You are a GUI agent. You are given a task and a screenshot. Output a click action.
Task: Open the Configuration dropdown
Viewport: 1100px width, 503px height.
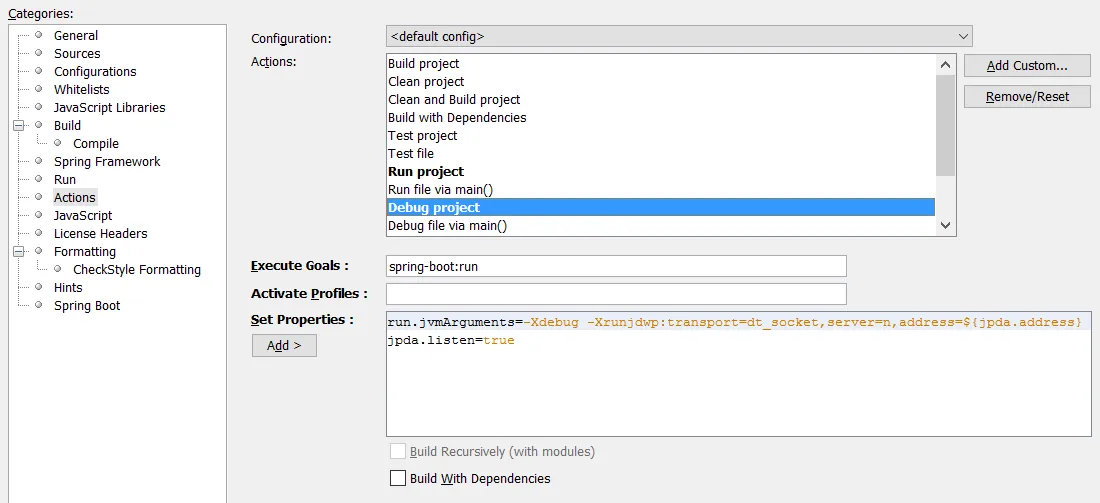[679, 36]
